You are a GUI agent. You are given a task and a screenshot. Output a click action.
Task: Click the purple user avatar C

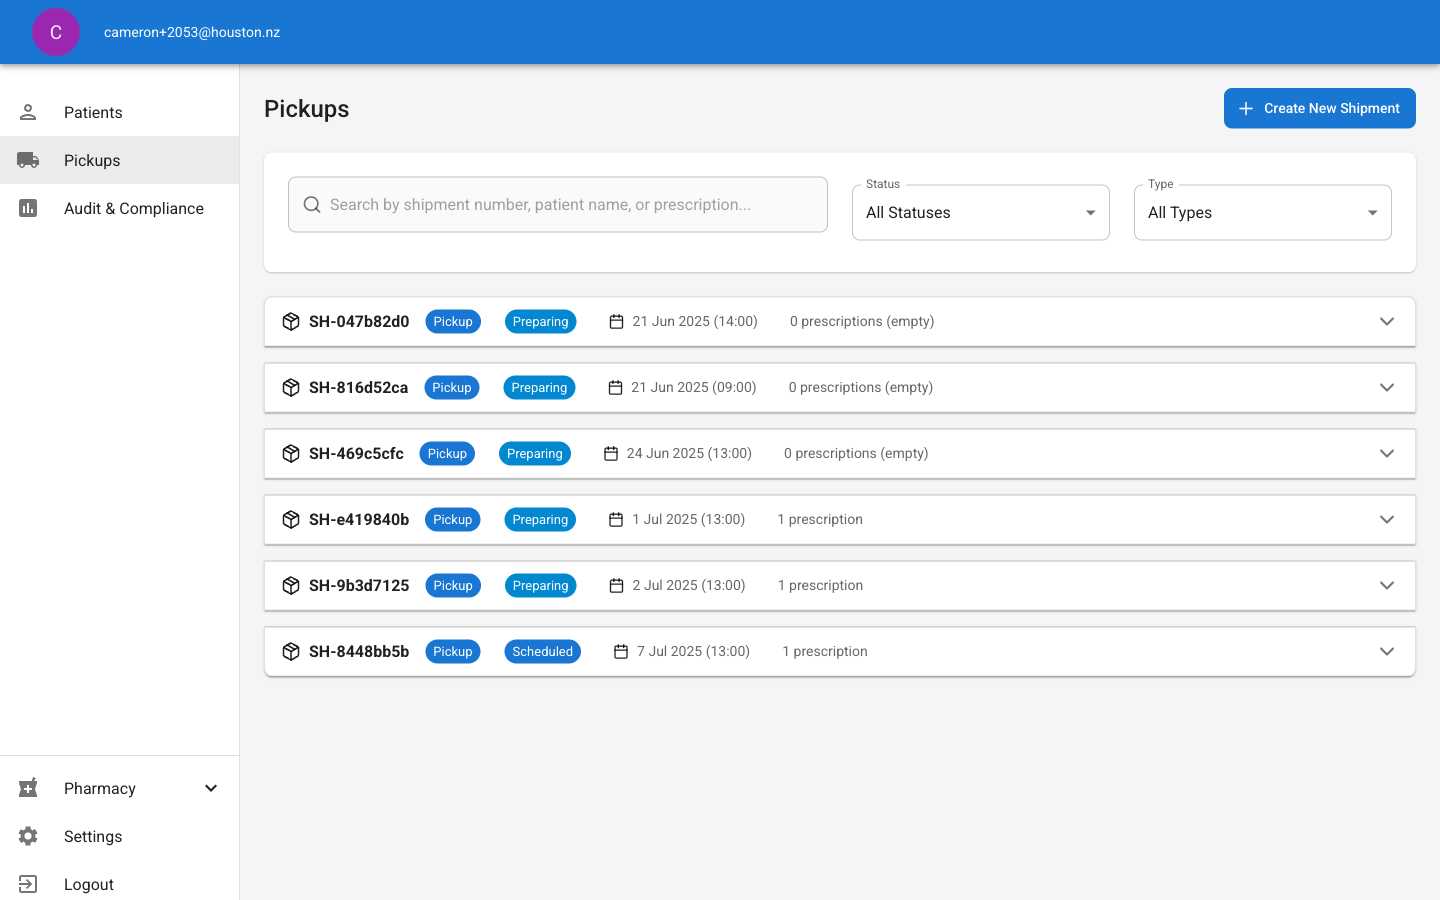[x=56, y=32]
